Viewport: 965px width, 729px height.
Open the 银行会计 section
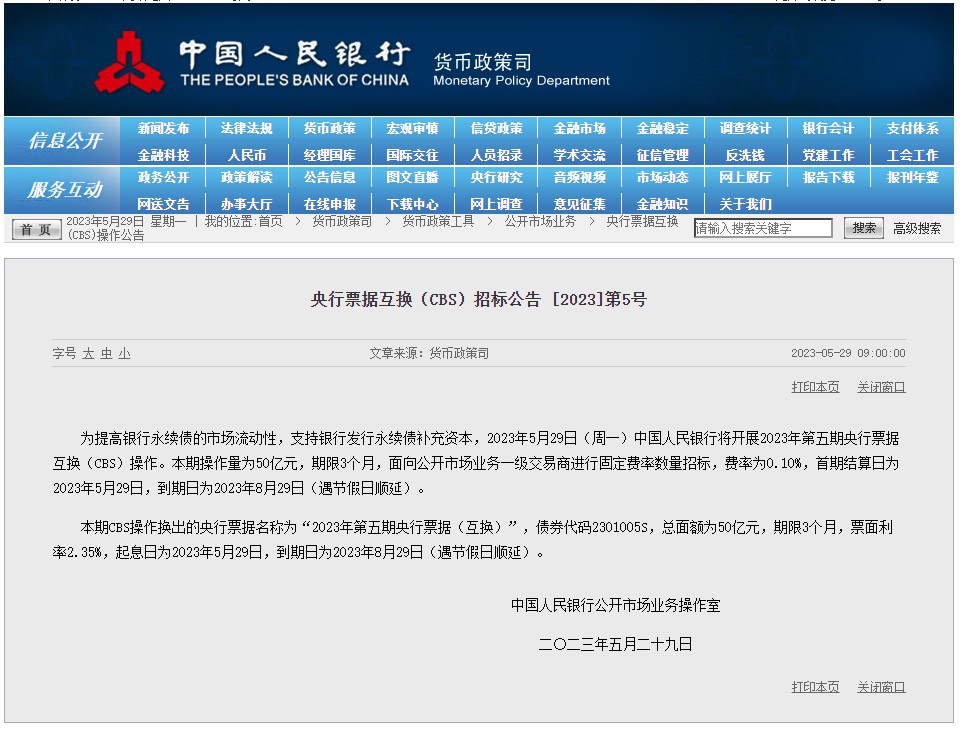click(x=828, y=129)
